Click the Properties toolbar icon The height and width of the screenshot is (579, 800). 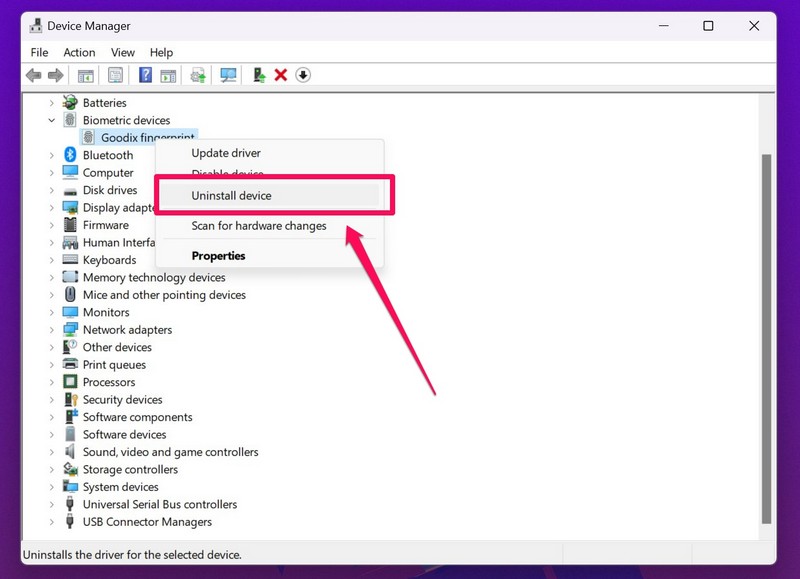point(116,75)
